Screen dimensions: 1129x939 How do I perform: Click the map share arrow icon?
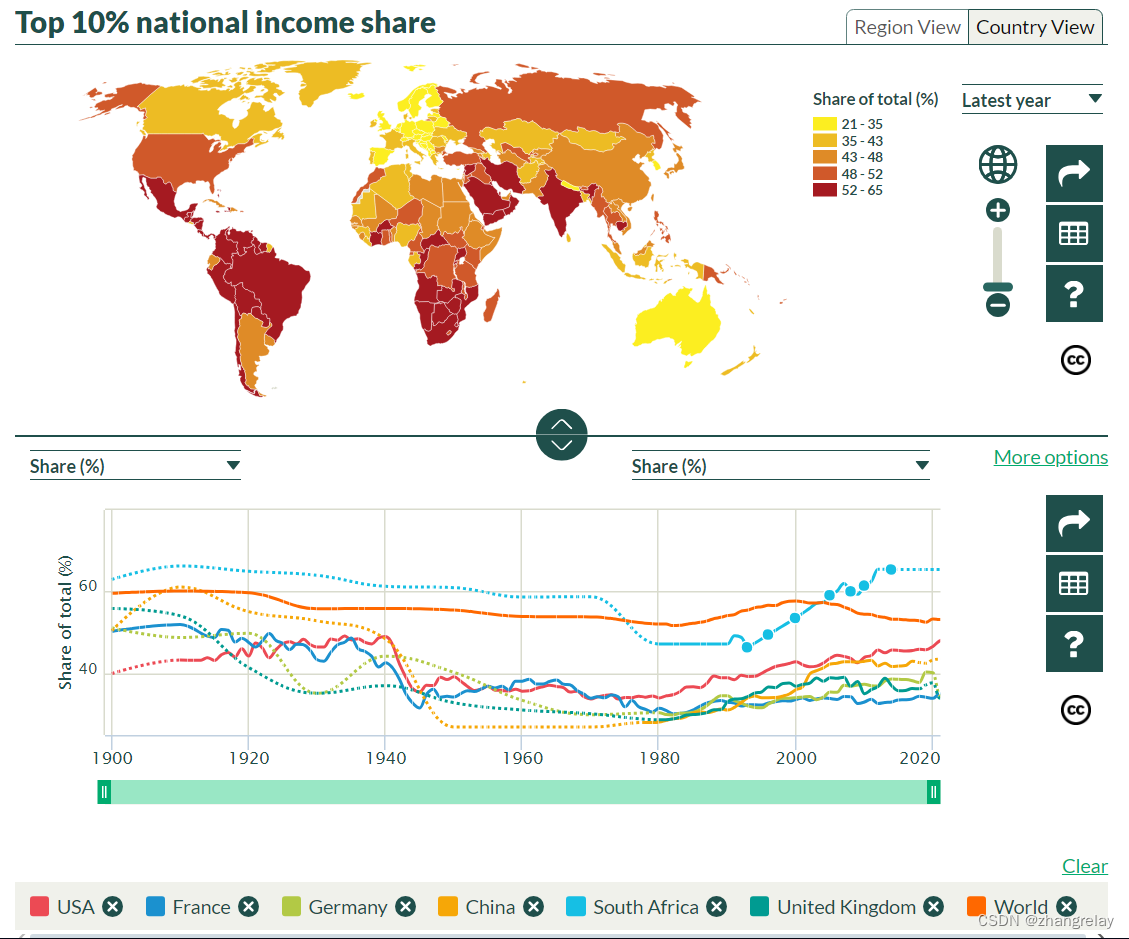click(1074, 174)
